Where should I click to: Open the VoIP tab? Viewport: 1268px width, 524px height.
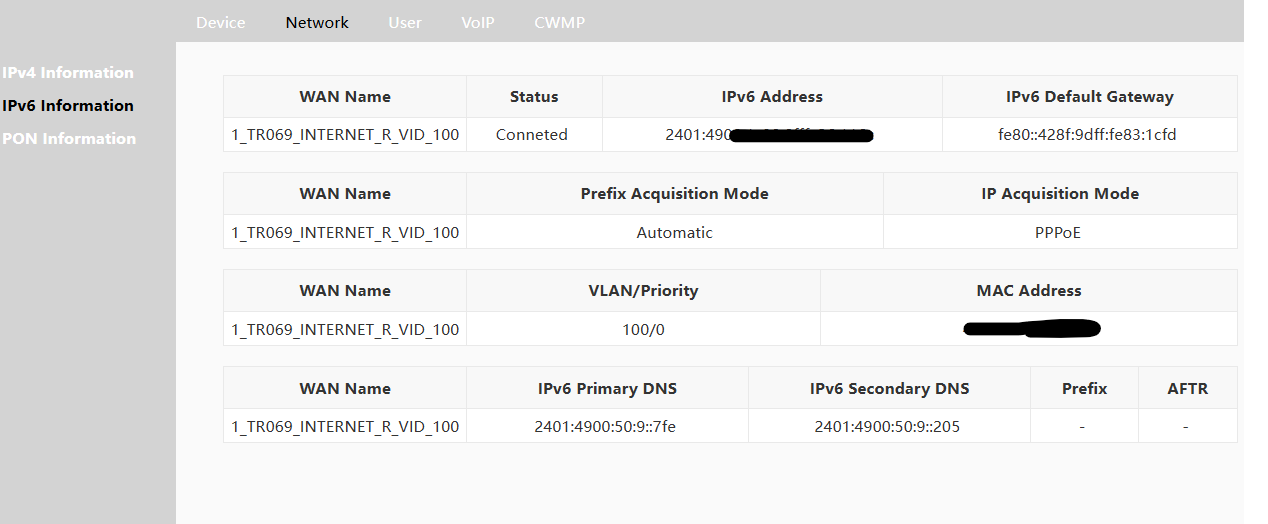click(x=478, y=22)
